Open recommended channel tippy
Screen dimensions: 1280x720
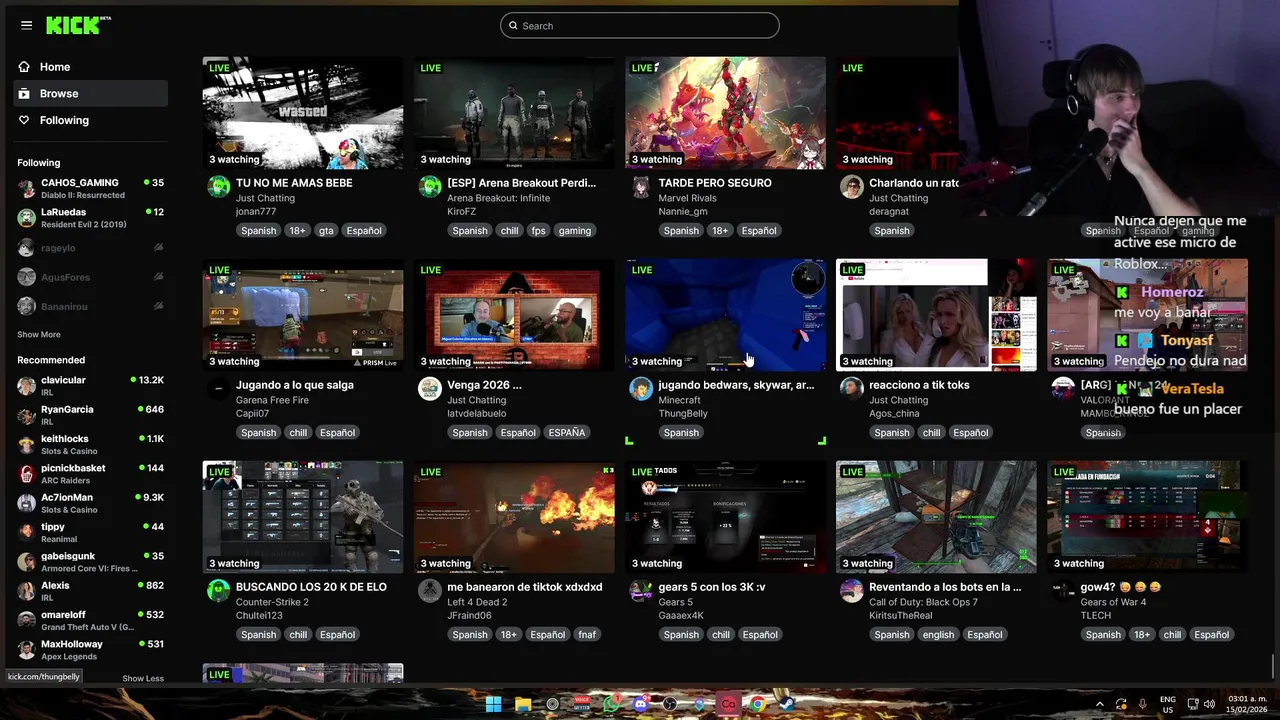pyautogui.click(x=91, y=532)
